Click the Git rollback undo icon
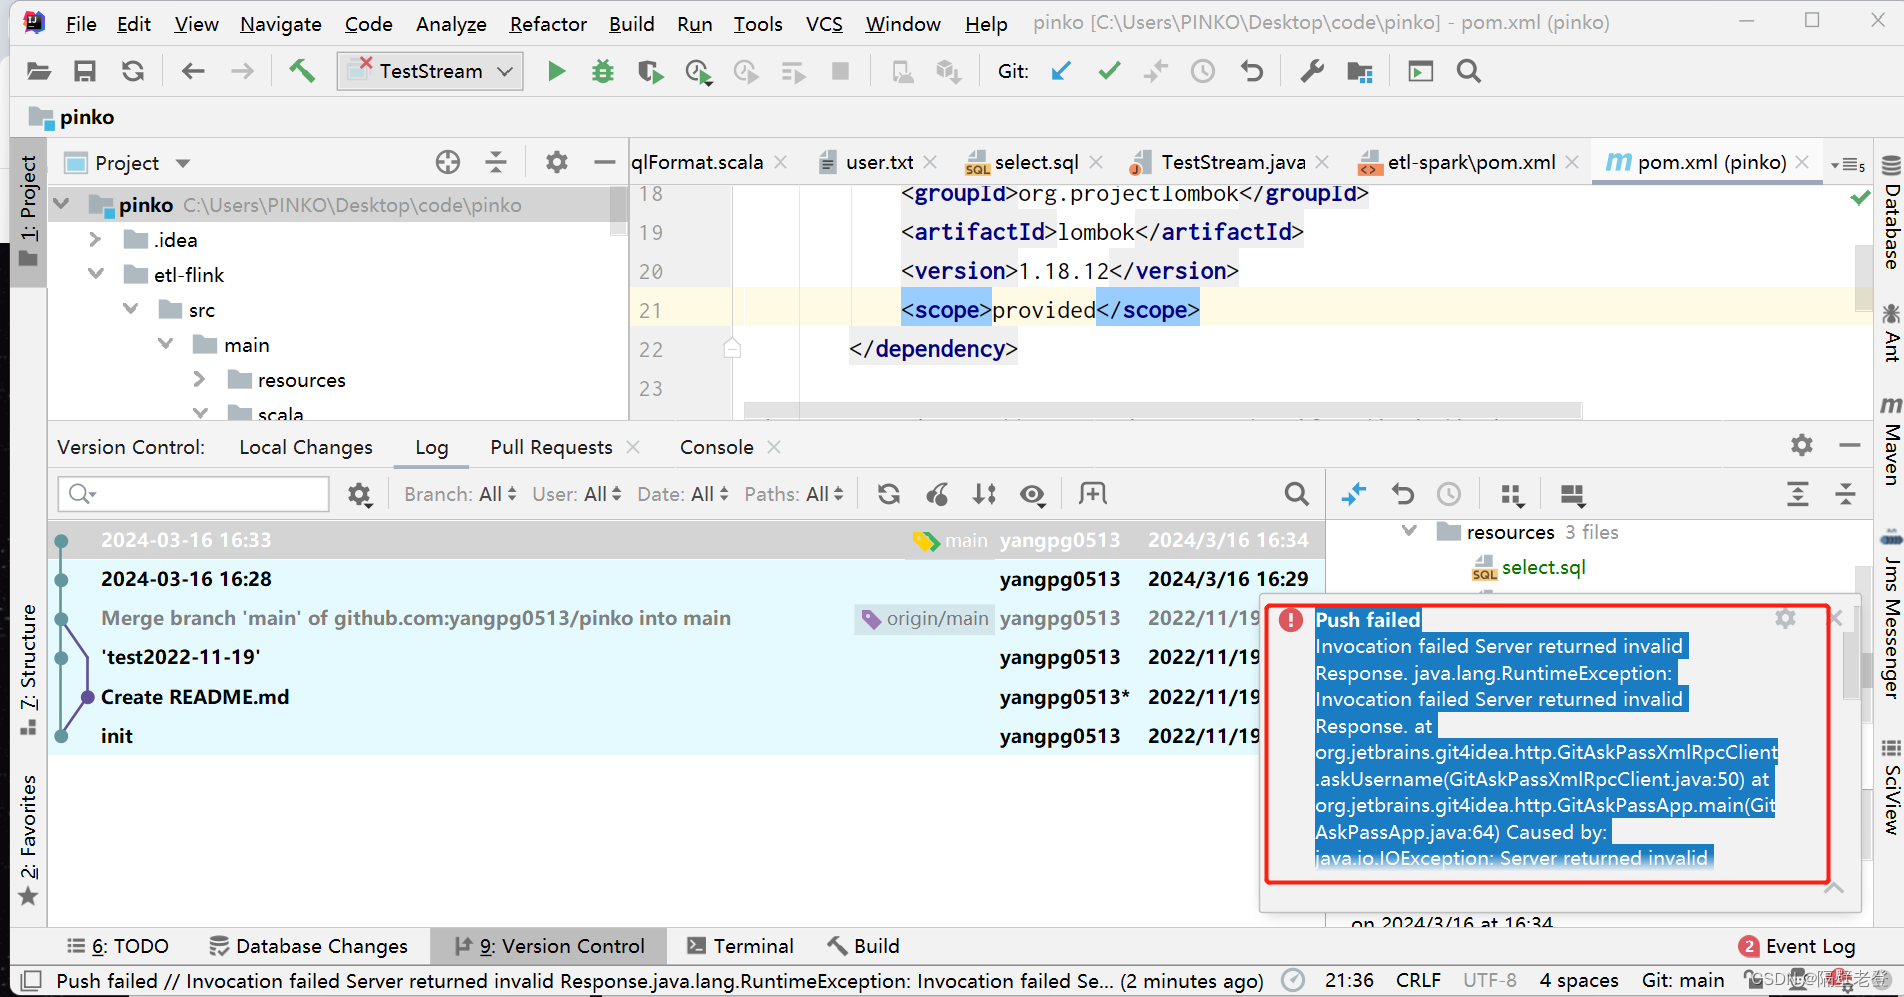 (1251, 71)
